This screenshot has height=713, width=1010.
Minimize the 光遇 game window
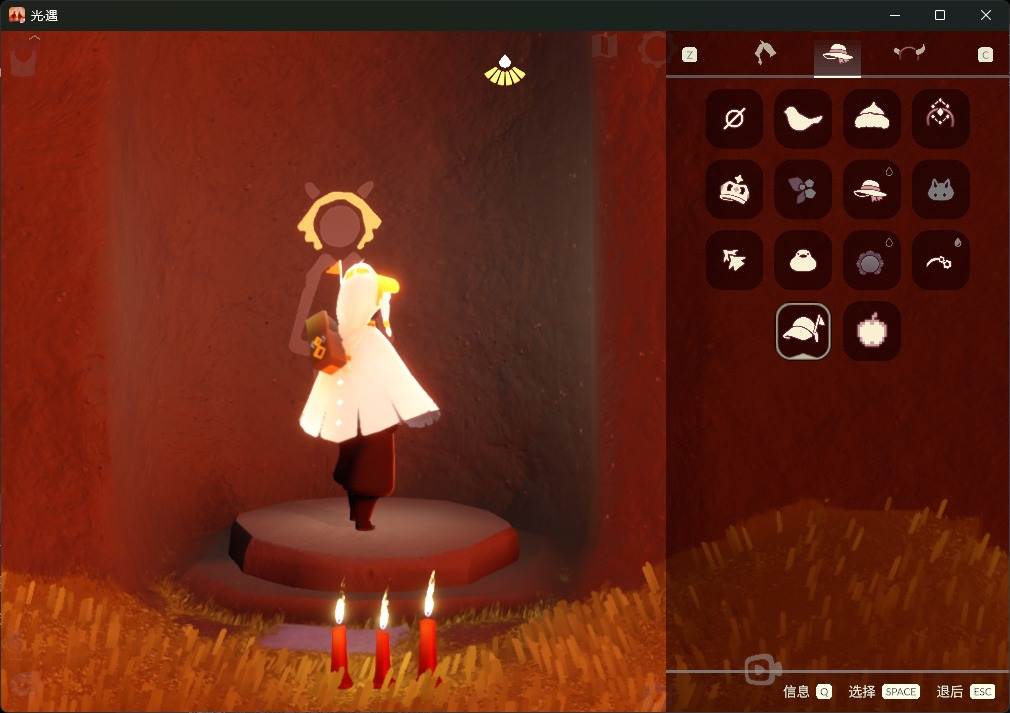tap(895, 15)
